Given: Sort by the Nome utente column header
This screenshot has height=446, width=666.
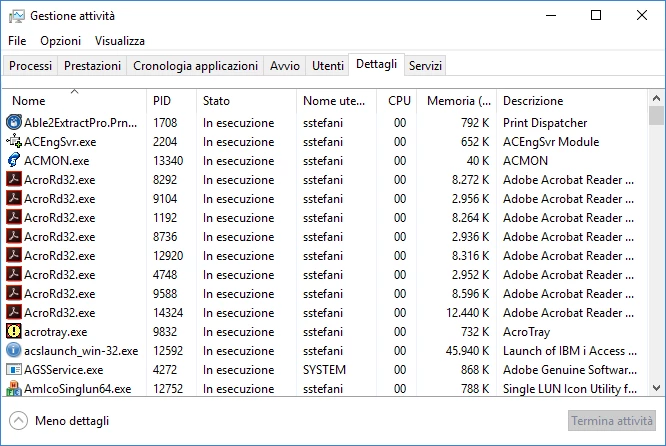Looking at the screenshot, I should pyautogui.click(x=336, y=101).
